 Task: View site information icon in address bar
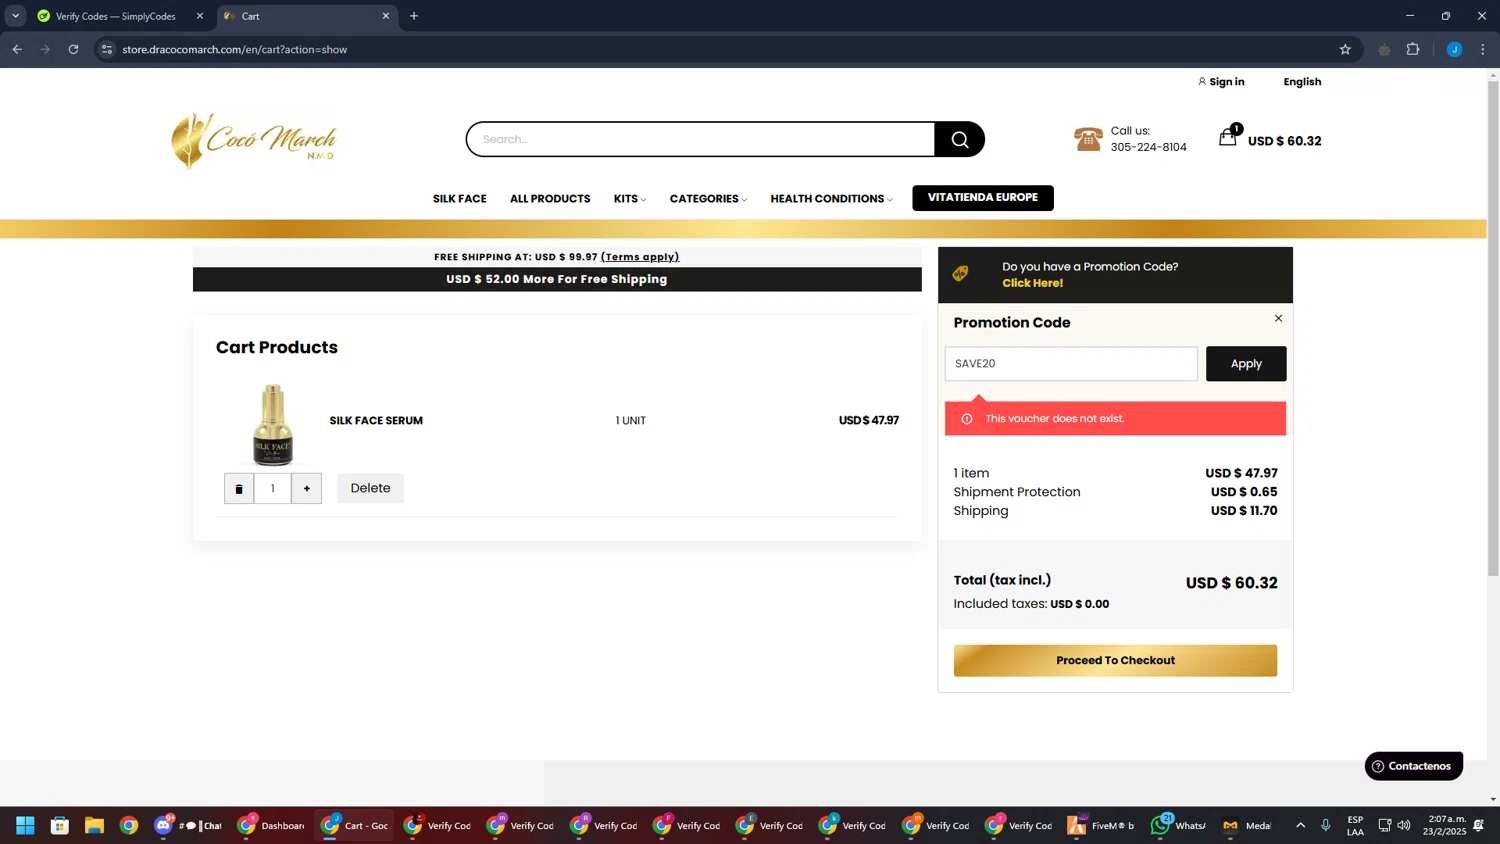click(x=107, y=49)
